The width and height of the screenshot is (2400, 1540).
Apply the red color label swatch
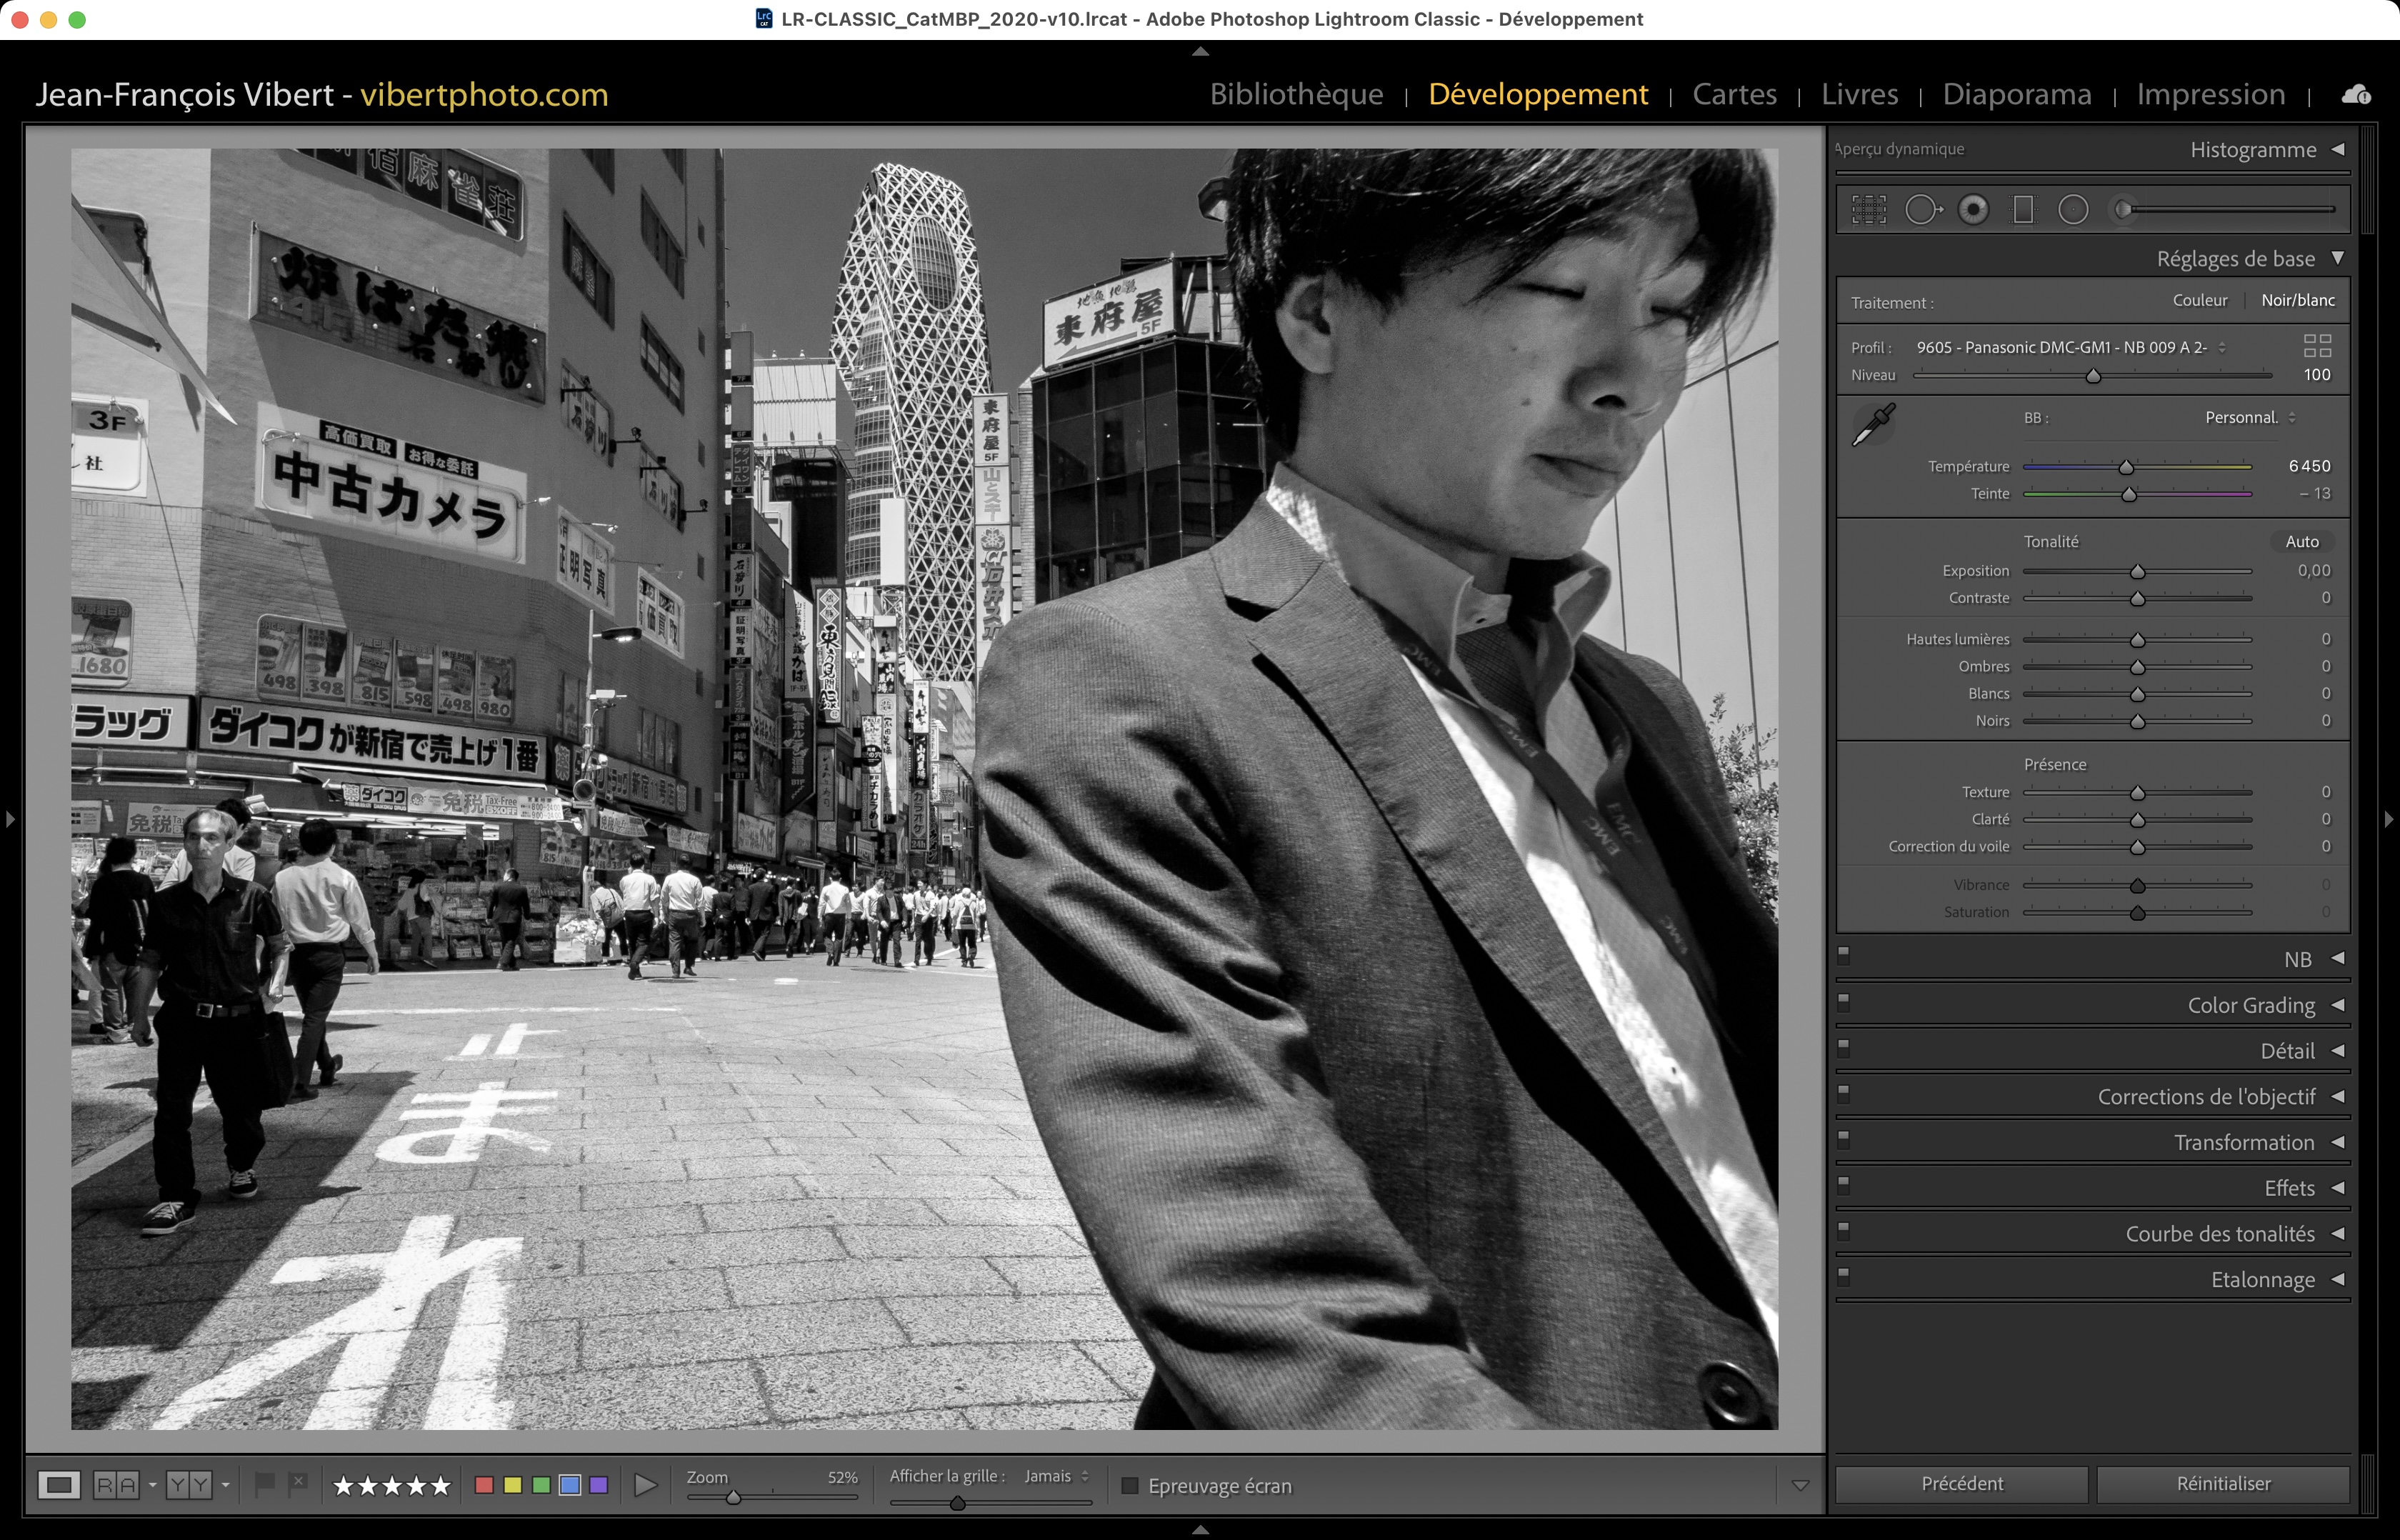[484, 1485]
